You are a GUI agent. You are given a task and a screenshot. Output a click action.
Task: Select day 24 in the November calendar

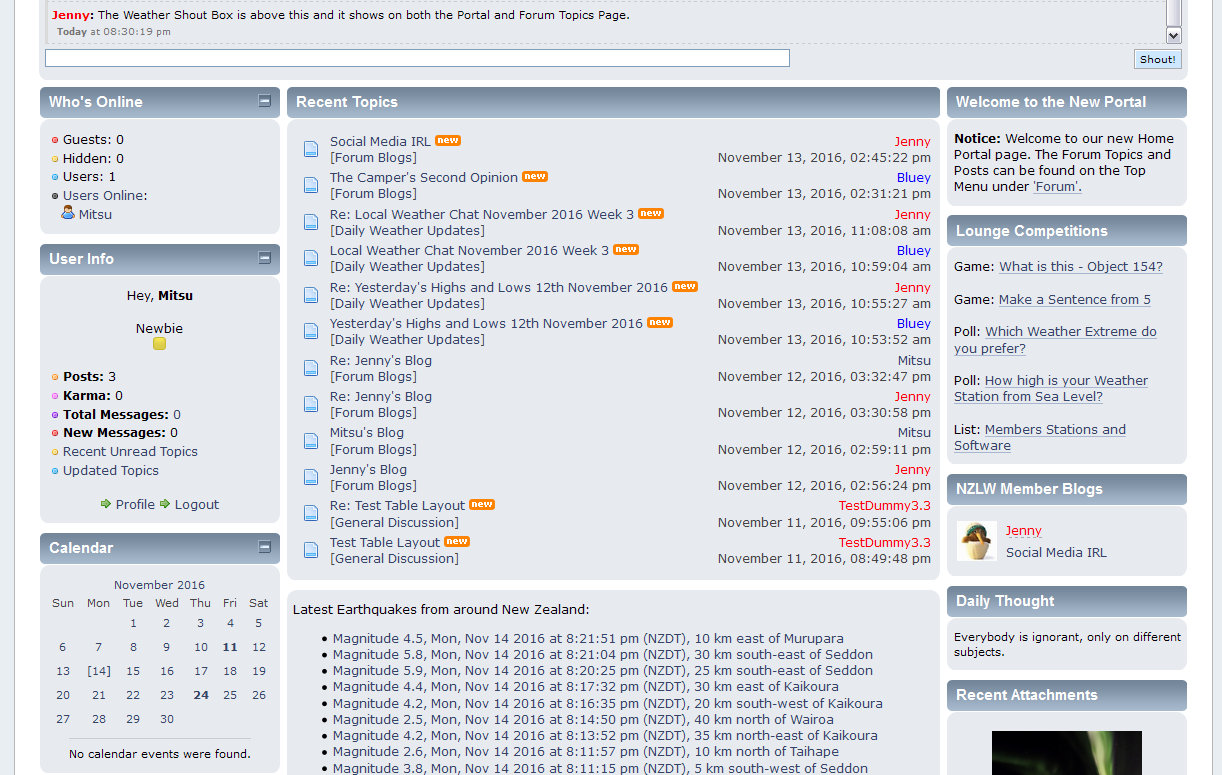pos(201,695)
